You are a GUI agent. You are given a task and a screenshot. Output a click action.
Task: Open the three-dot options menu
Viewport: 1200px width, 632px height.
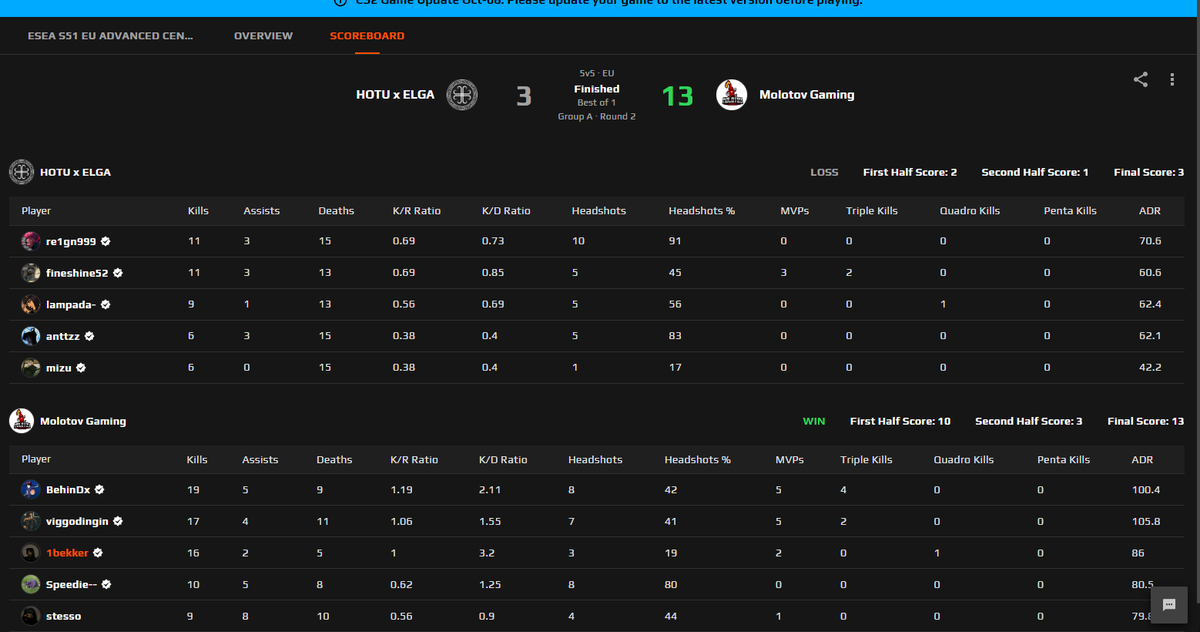tap(1172, 80)
